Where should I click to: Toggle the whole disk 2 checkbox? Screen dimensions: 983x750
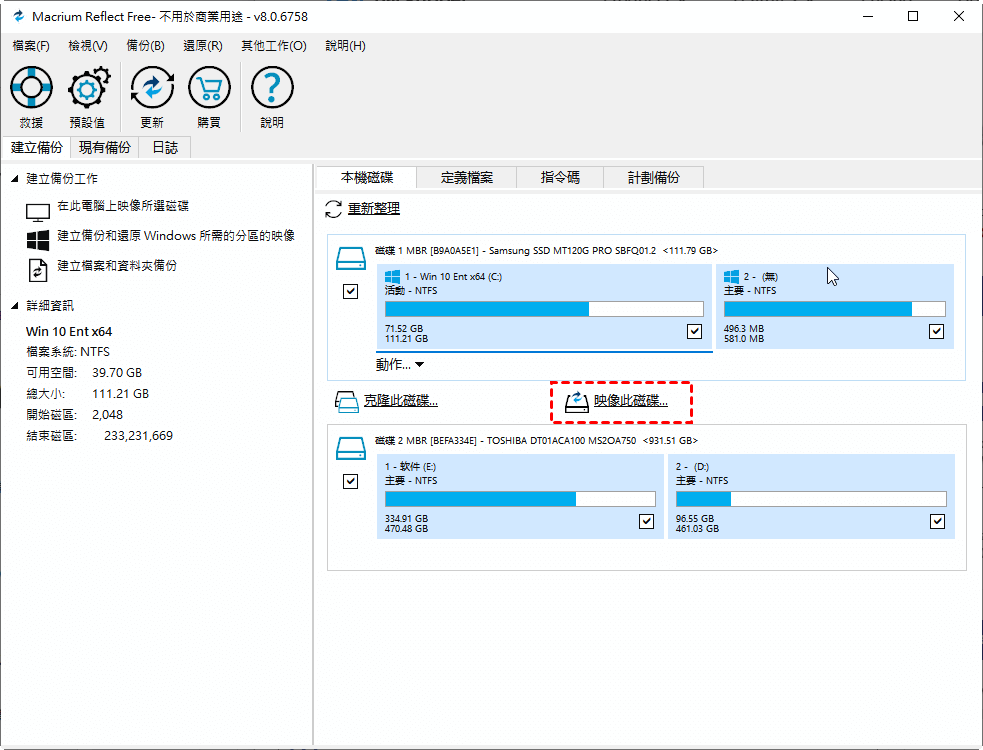pyautogui.click(x=350, y=481)
